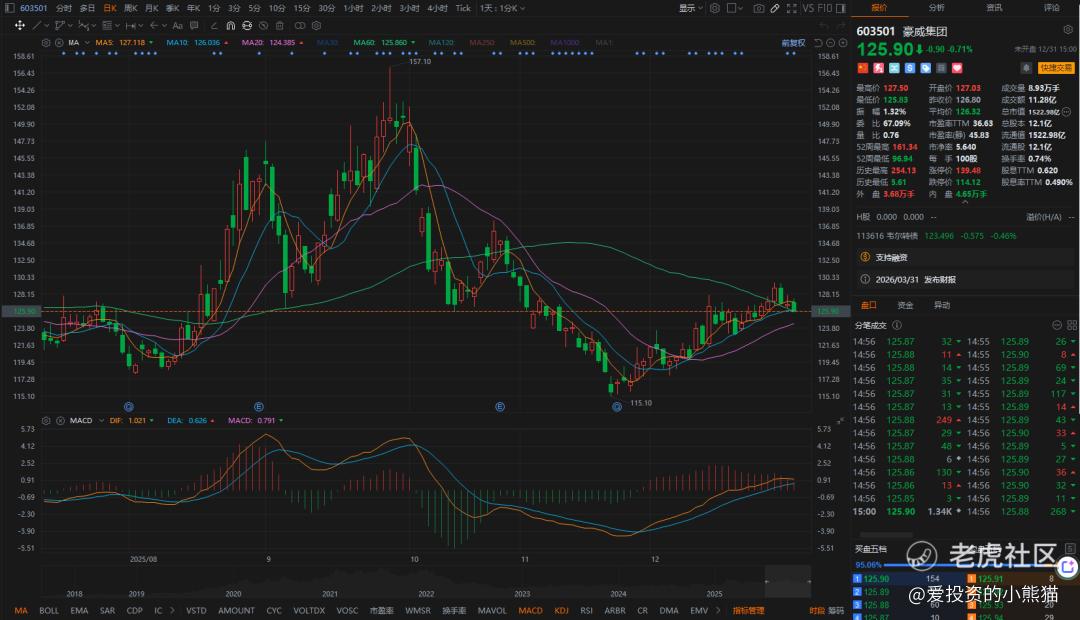This screenshot has height=620, width=1080.
Task: Click 113616 韦尔转债 convertible bond link
Action: 887,236
